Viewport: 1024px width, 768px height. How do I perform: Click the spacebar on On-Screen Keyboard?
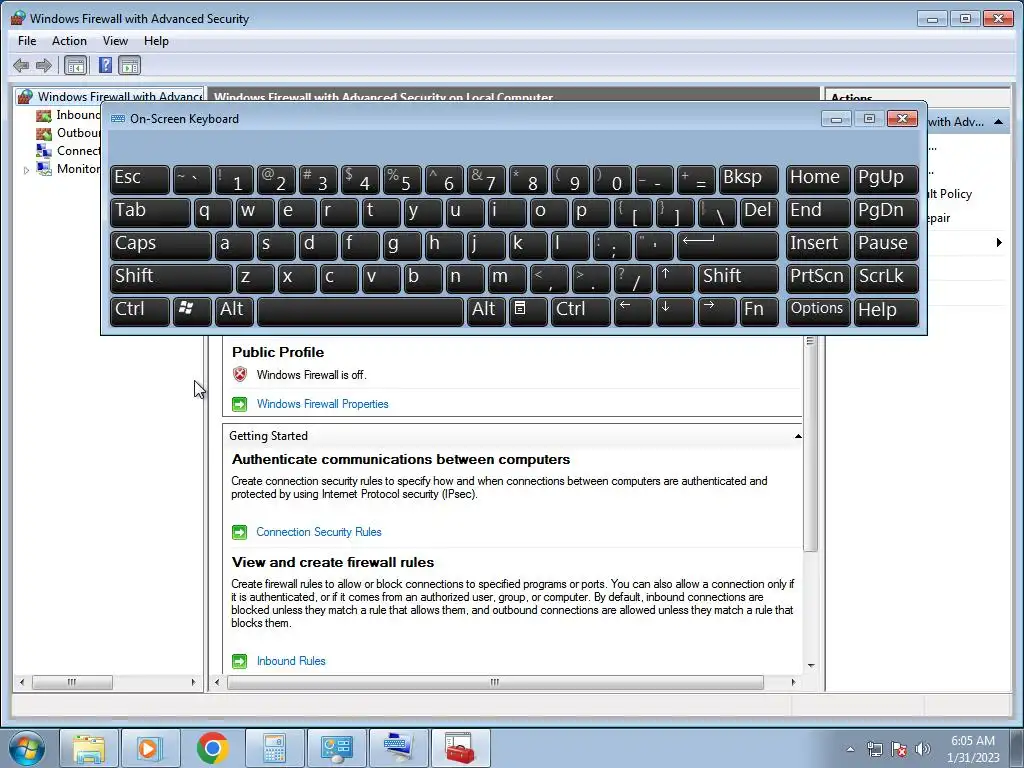click(x=360, y=311)
